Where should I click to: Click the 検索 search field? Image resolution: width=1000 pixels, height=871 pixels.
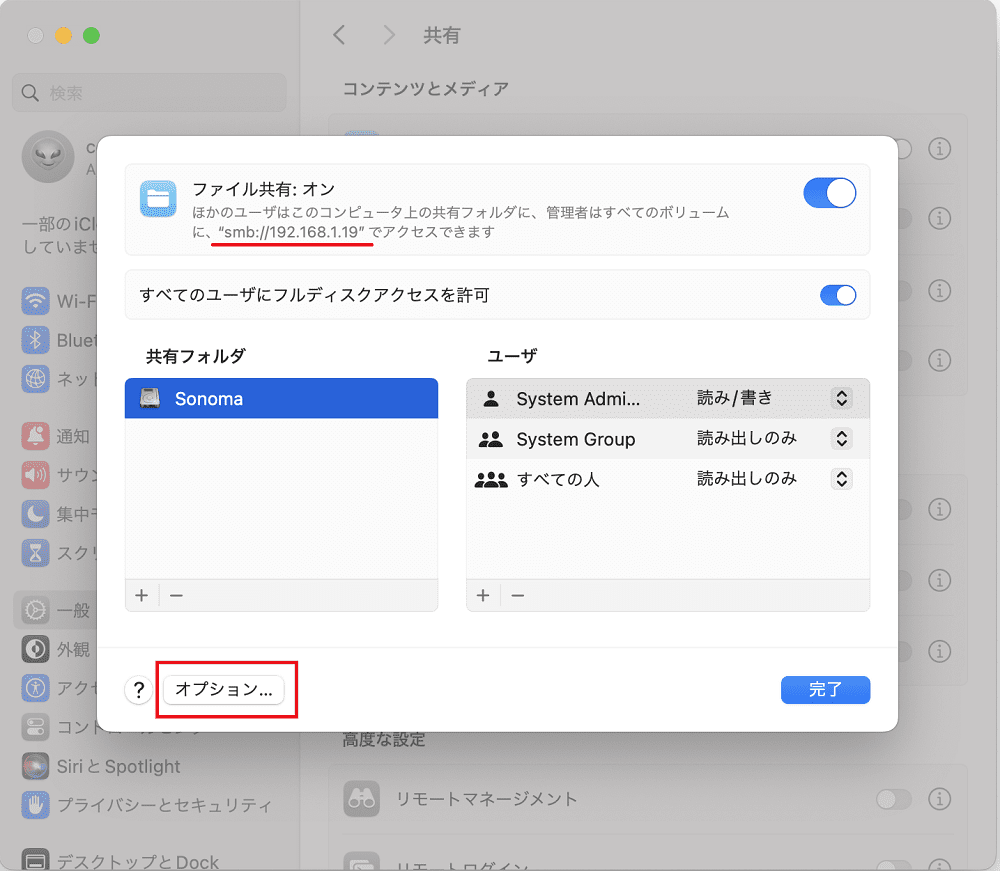tap(149, 92)
